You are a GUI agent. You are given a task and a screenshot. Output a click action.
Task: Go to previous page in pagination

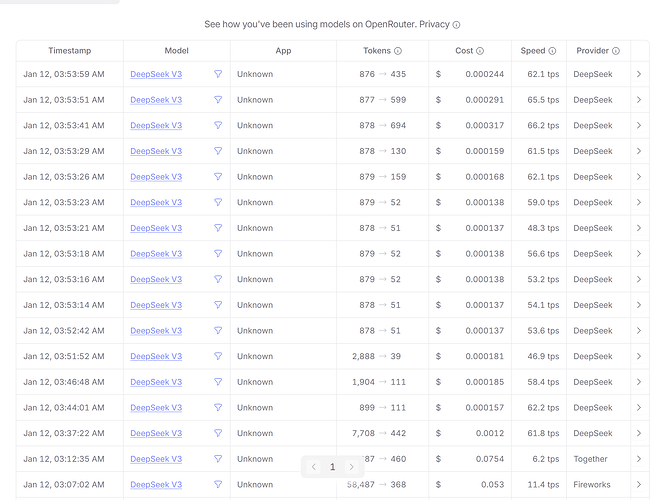tap(314, 467)
